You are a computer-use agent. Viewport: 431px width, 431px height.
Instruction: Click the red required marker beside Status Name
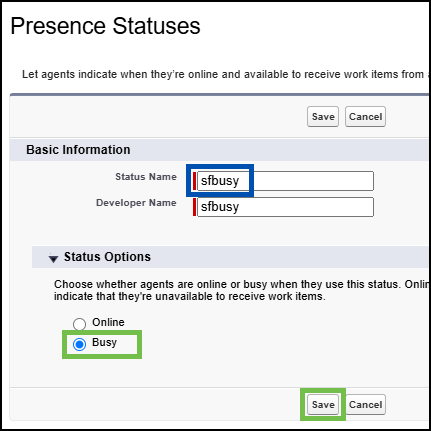pos(194,181)
